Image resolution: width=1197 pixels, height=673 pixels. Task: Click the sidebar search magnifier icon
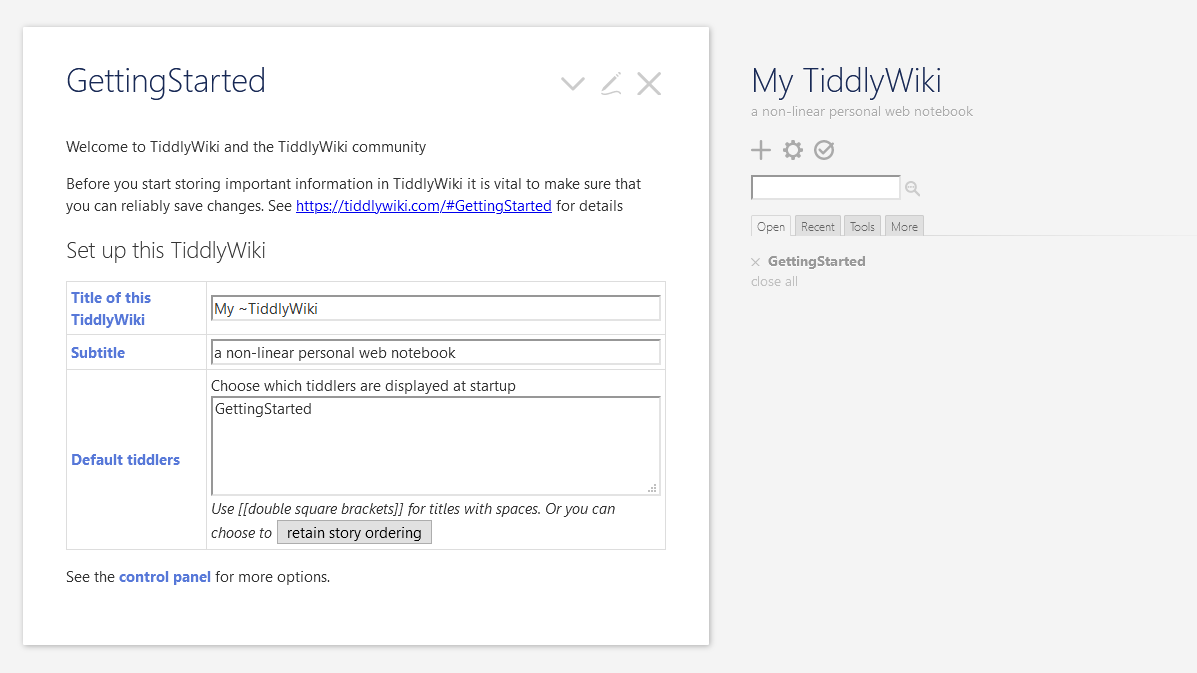(x=912, y=188)
